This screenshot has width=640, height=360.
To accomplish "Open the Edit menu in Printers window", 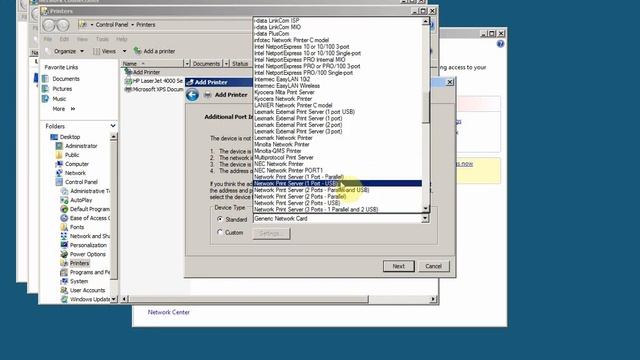I will [64, 39].
